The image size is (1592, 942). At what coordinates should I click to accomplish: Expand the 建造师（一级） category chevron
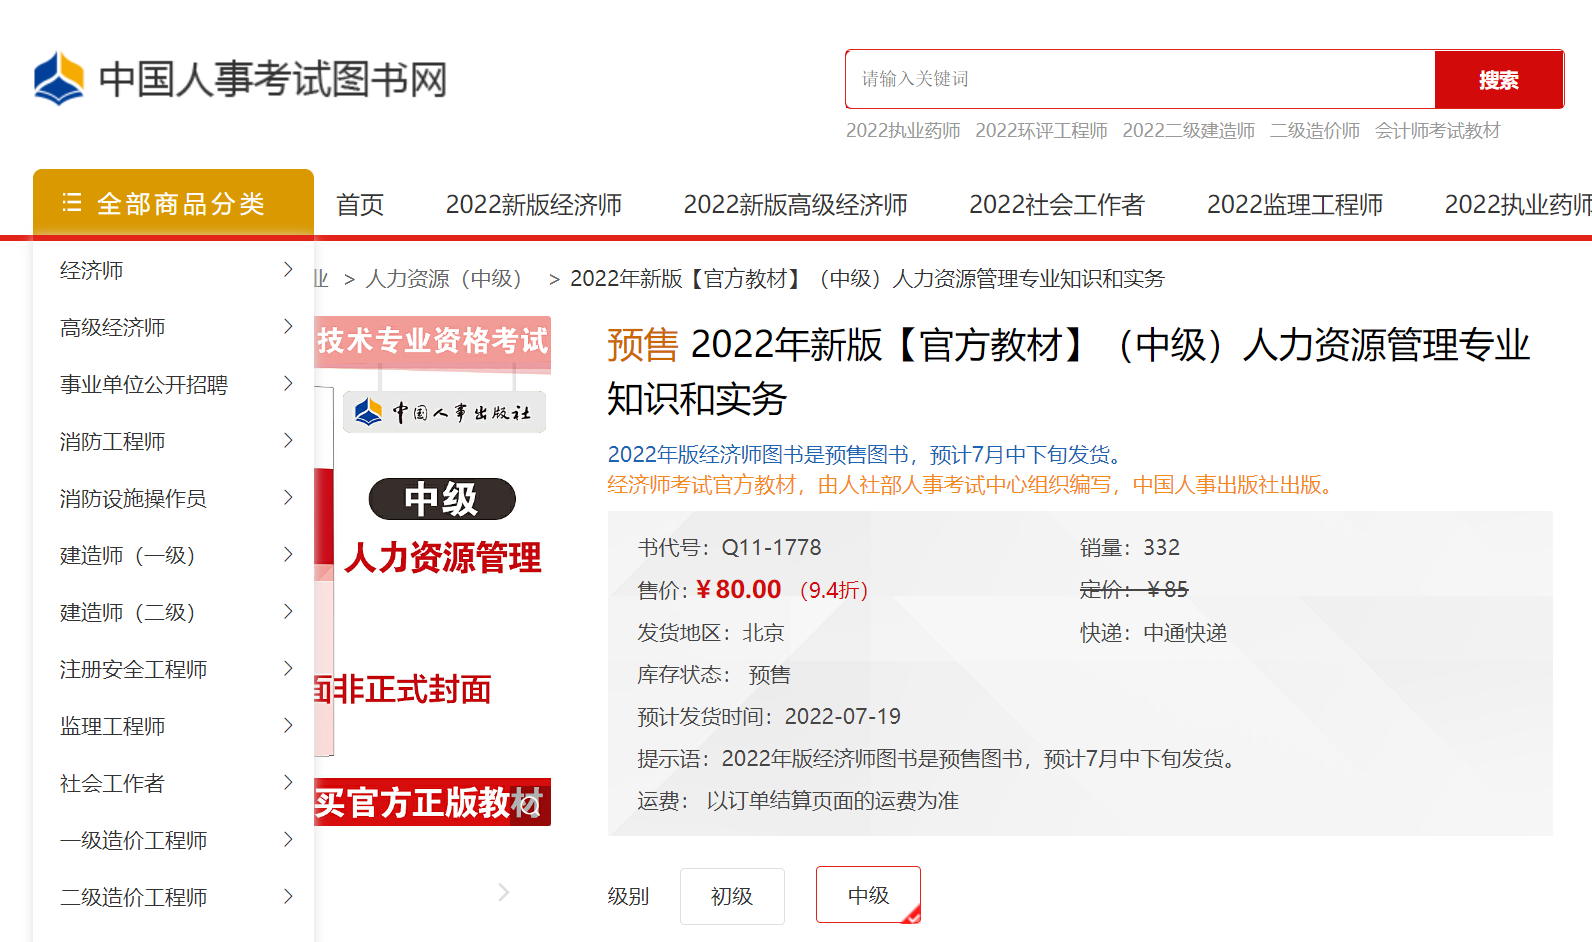click(x=288, y=554)
